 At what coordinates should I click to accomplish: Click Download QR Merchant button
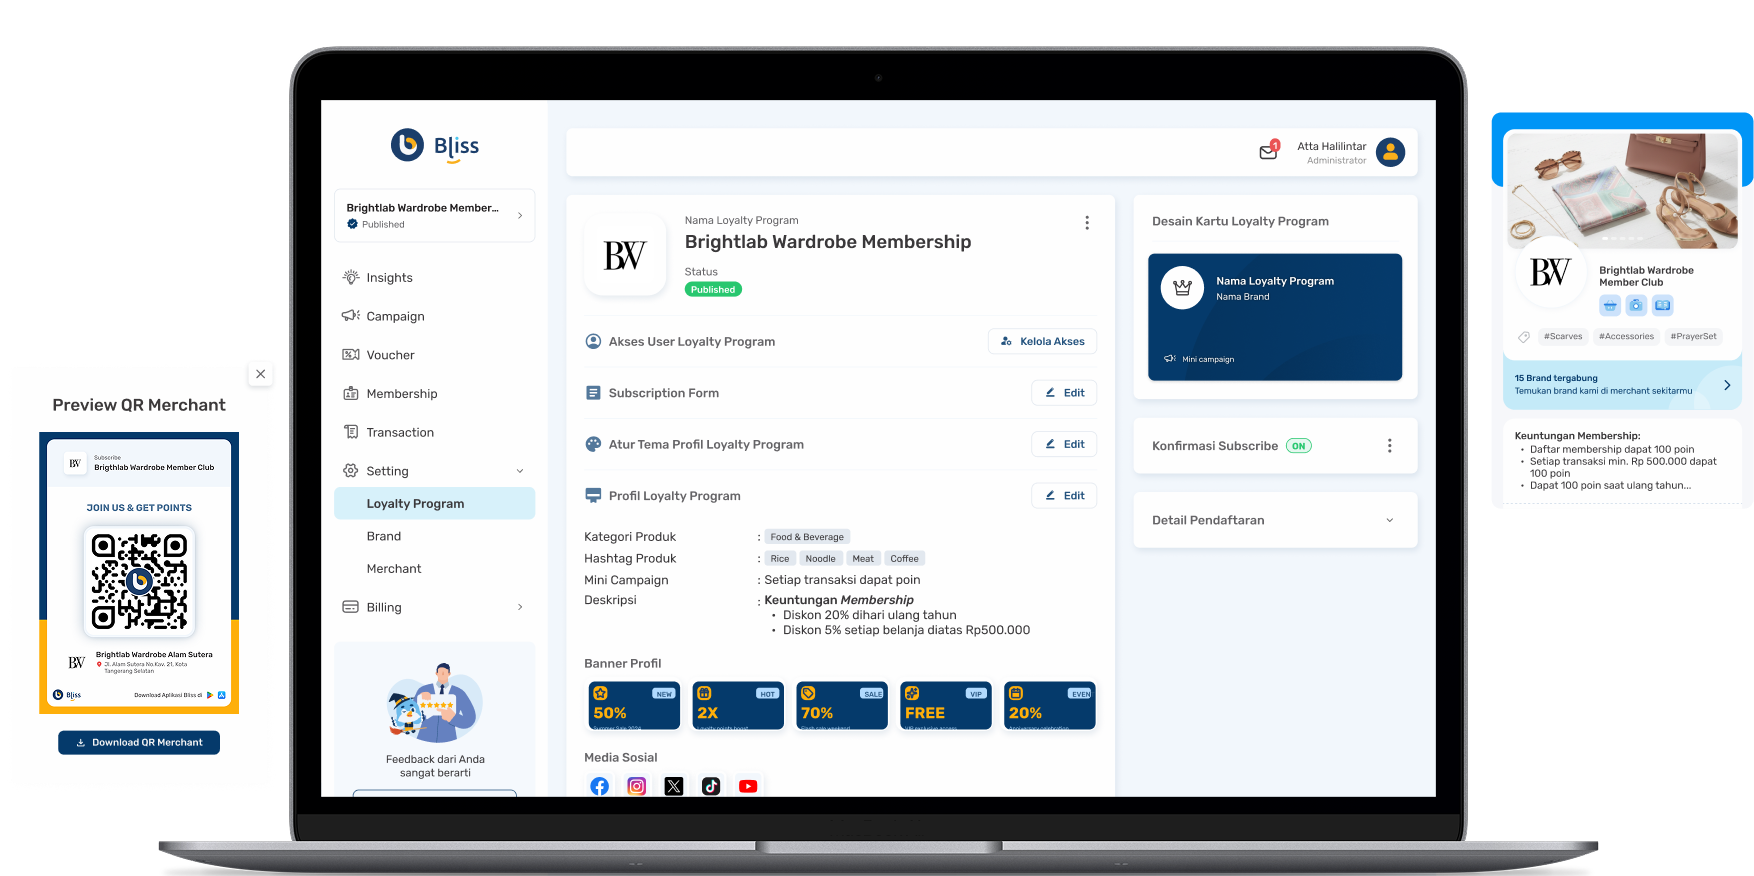(x=139, y=742)
